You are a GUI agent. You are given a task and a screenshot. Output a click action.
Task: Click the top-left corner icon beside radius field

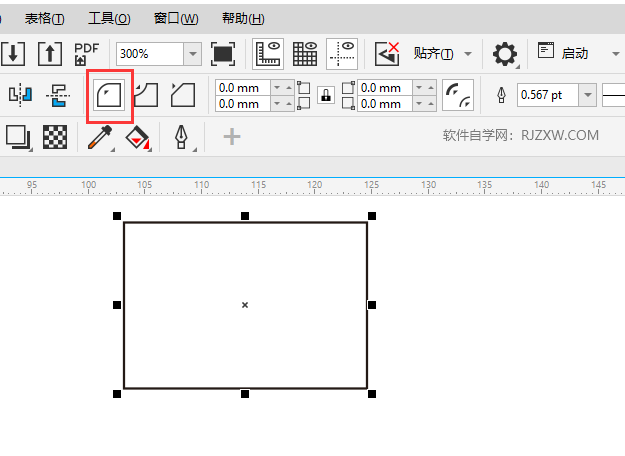304,87
